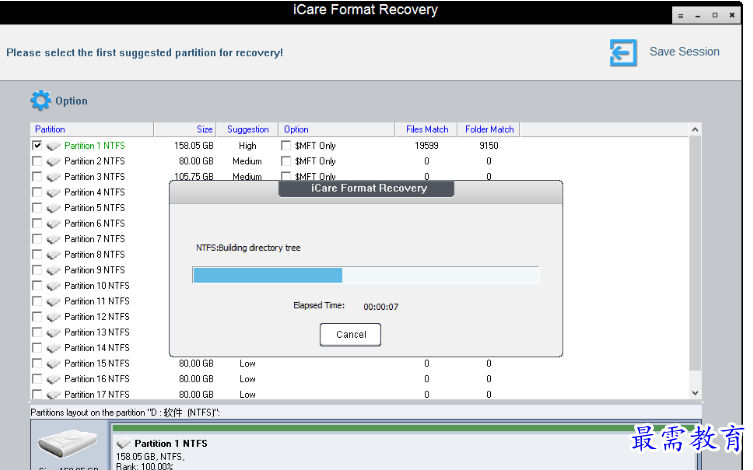The width and height of the screenshot is (753, 470).
Task: Click the drive icon beside Partition 3 NTFS
Action: (x=53, y=177)
